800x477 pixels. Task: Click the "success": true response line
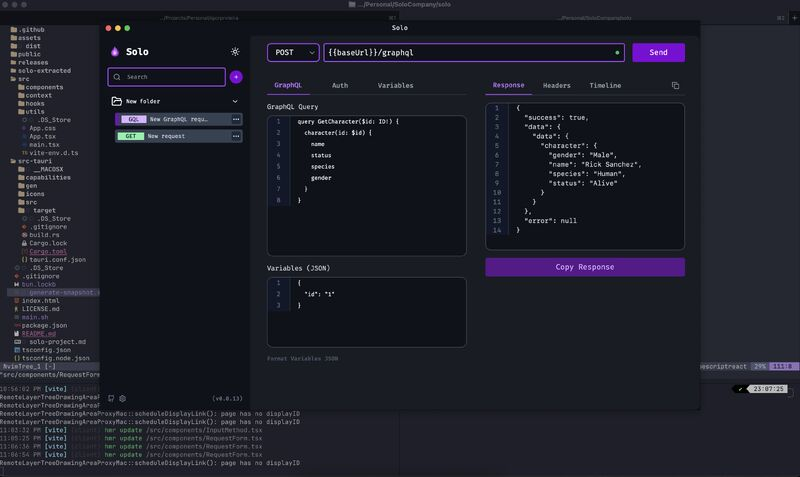pyautogui.click(x=556, y=118)
